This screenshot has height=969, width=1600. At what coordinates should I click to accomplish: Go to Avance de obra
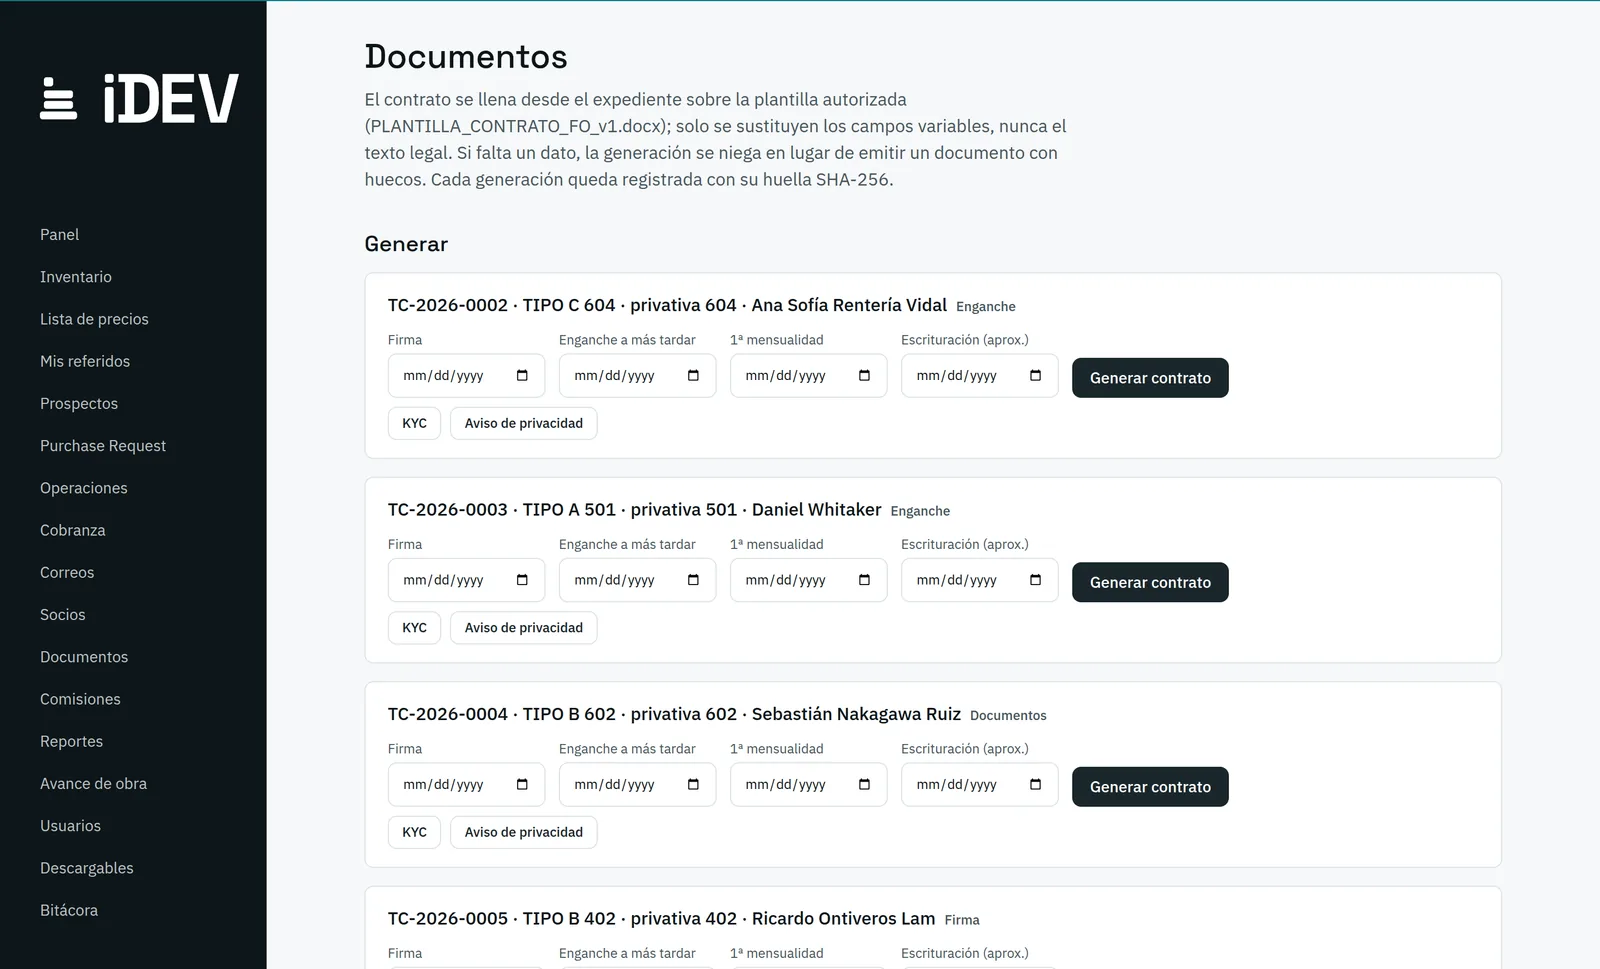93,784
